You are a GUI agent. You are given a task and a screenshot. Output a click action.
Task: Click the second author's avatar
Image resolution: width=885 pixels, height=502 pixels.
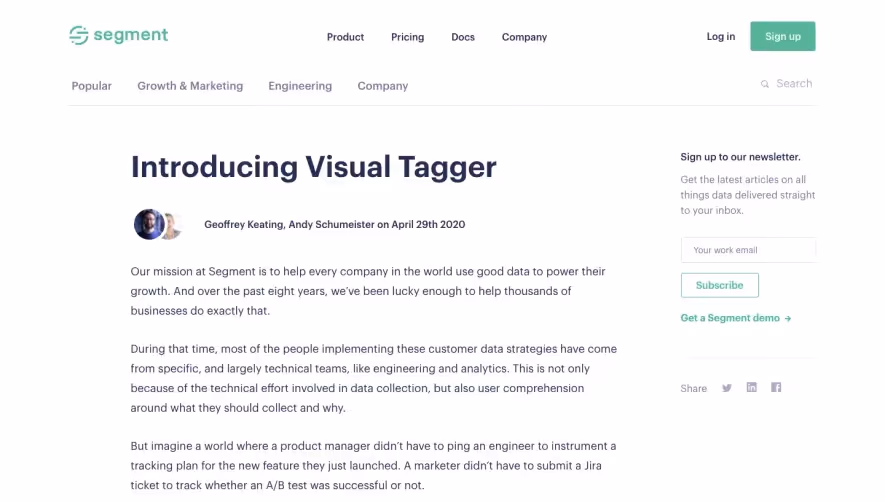174,226
